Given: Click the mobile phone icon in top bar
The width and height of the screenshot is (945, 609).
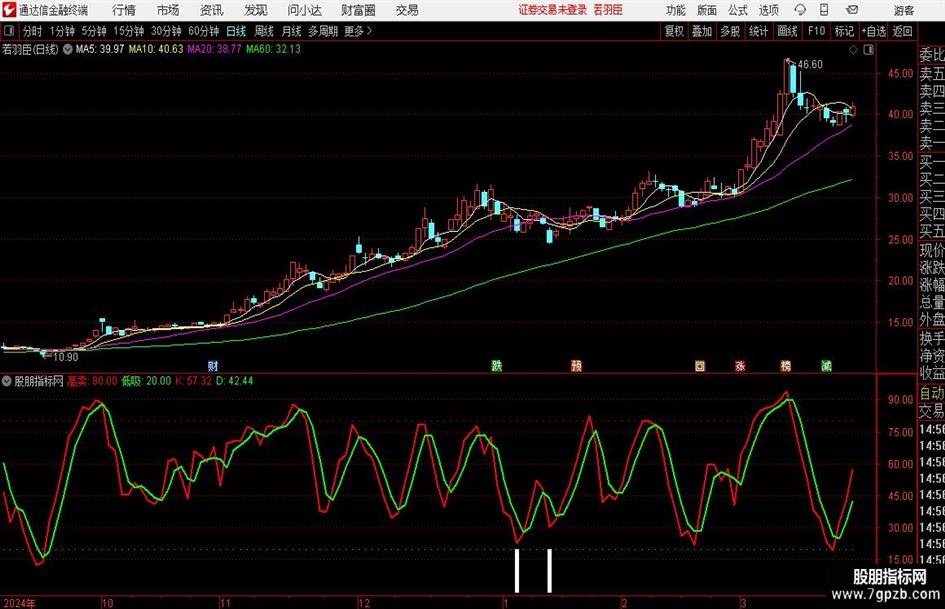Looking at the screenshot, I should pos(824,10).
